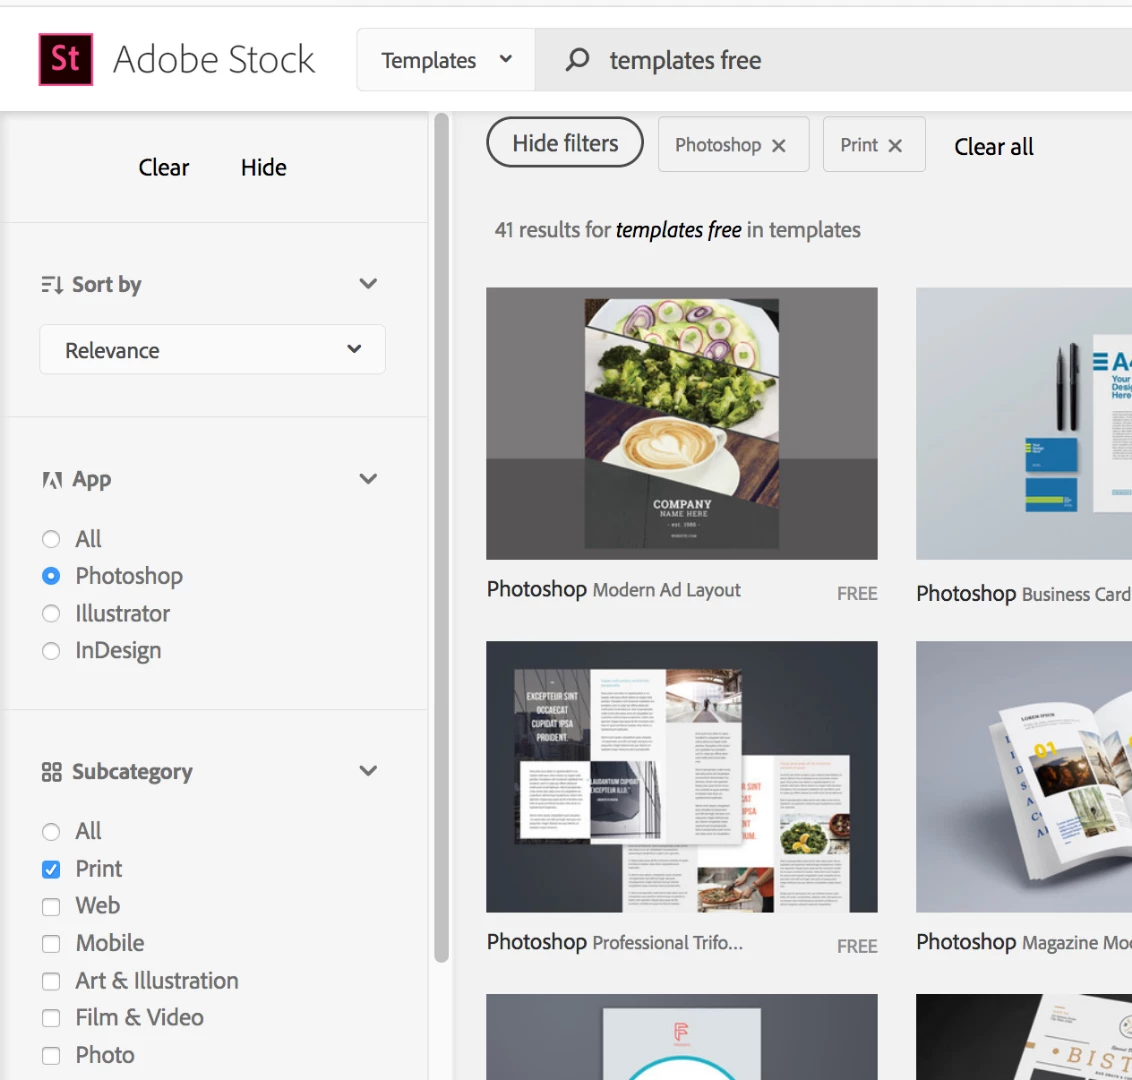Collapse the App section chevron
The height and width of the screenshot is (1080, 1132).
tap(368, 479)
